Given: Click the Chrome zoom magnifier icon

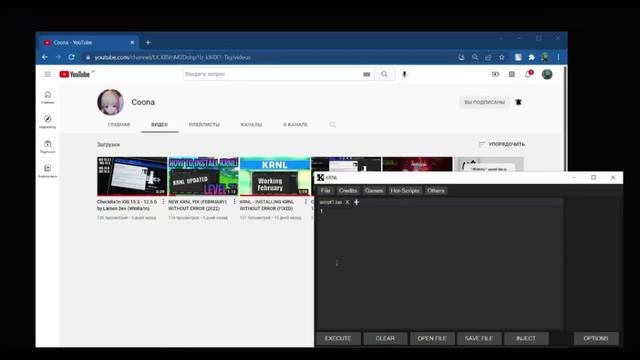Looking at the screenshot, I should pos(475,57).
